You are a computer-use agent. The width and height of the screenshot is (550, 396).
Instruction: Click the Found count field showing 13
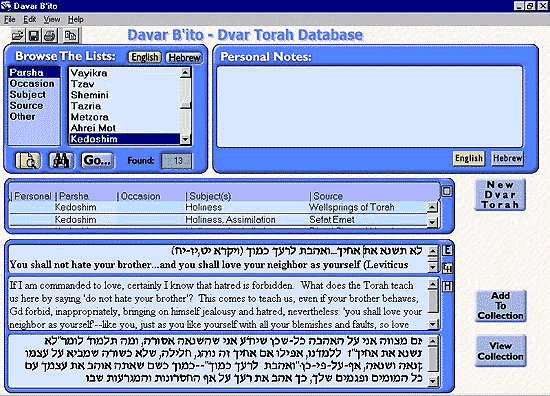click(176, 161)
